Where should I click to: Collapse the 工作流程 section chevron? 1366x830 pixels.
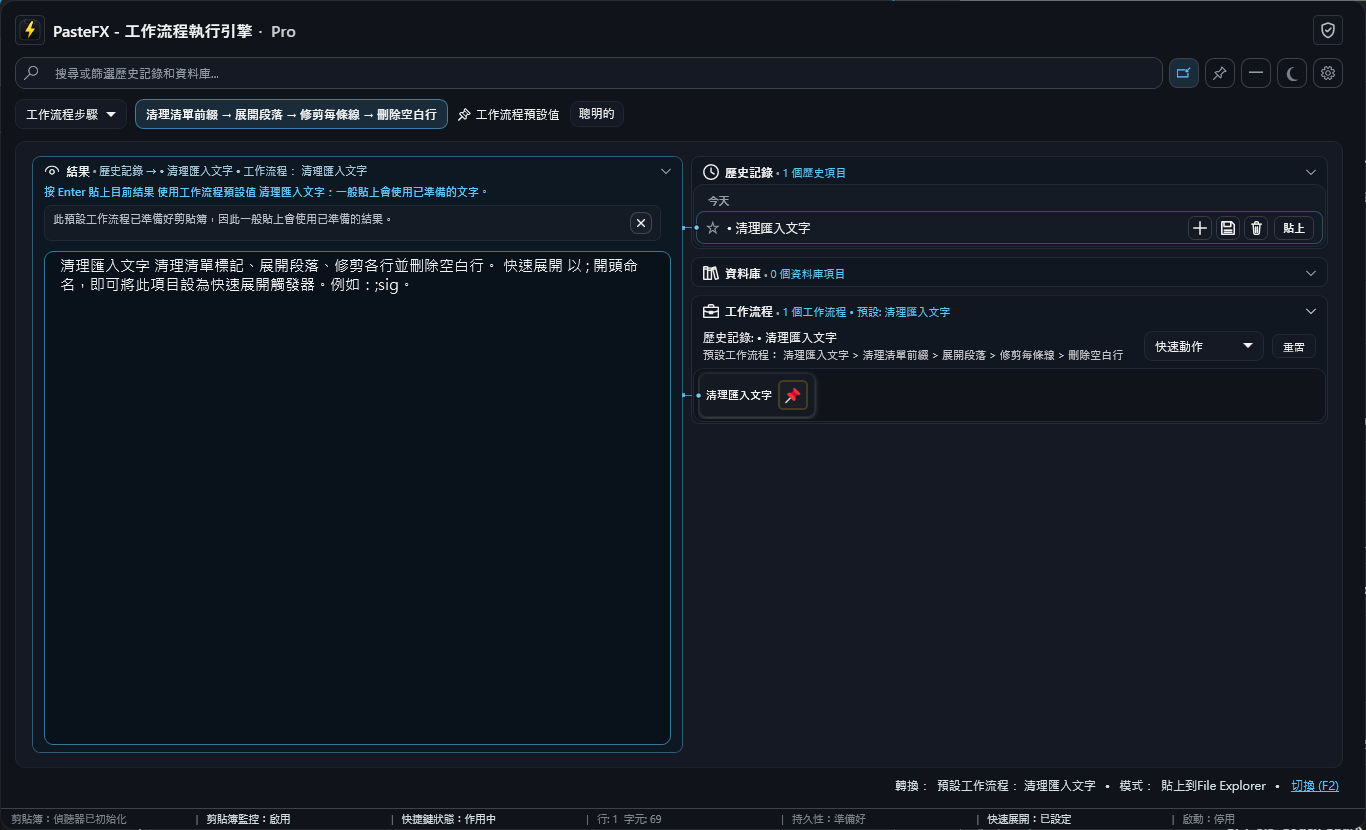[1311, 311]
